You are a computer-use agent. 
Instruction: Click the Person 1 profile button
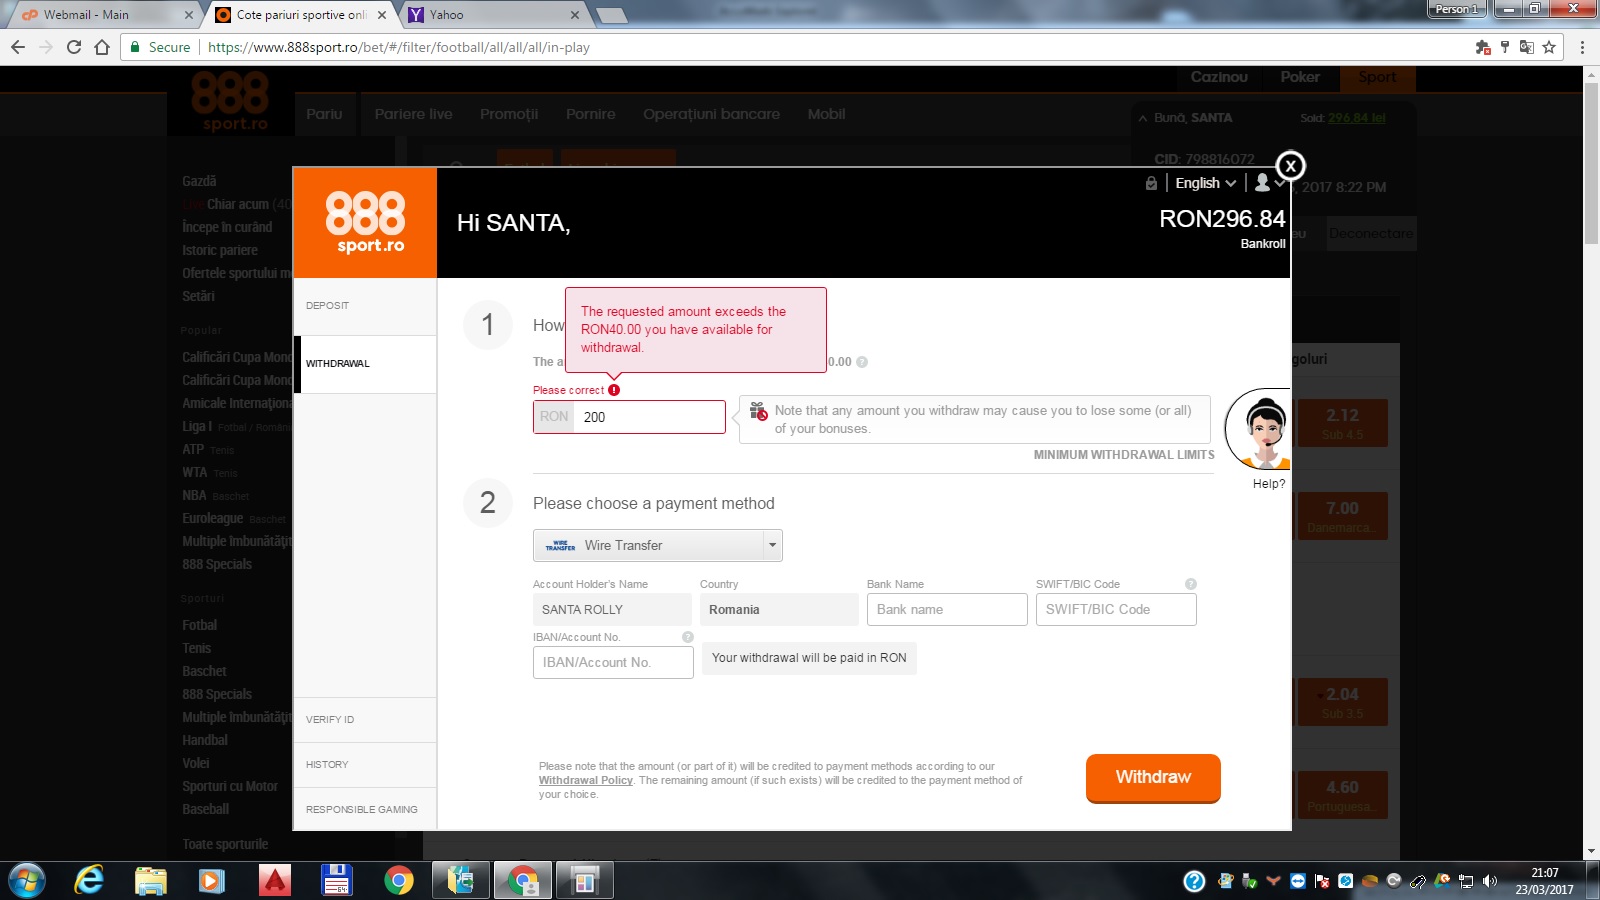1456,9
